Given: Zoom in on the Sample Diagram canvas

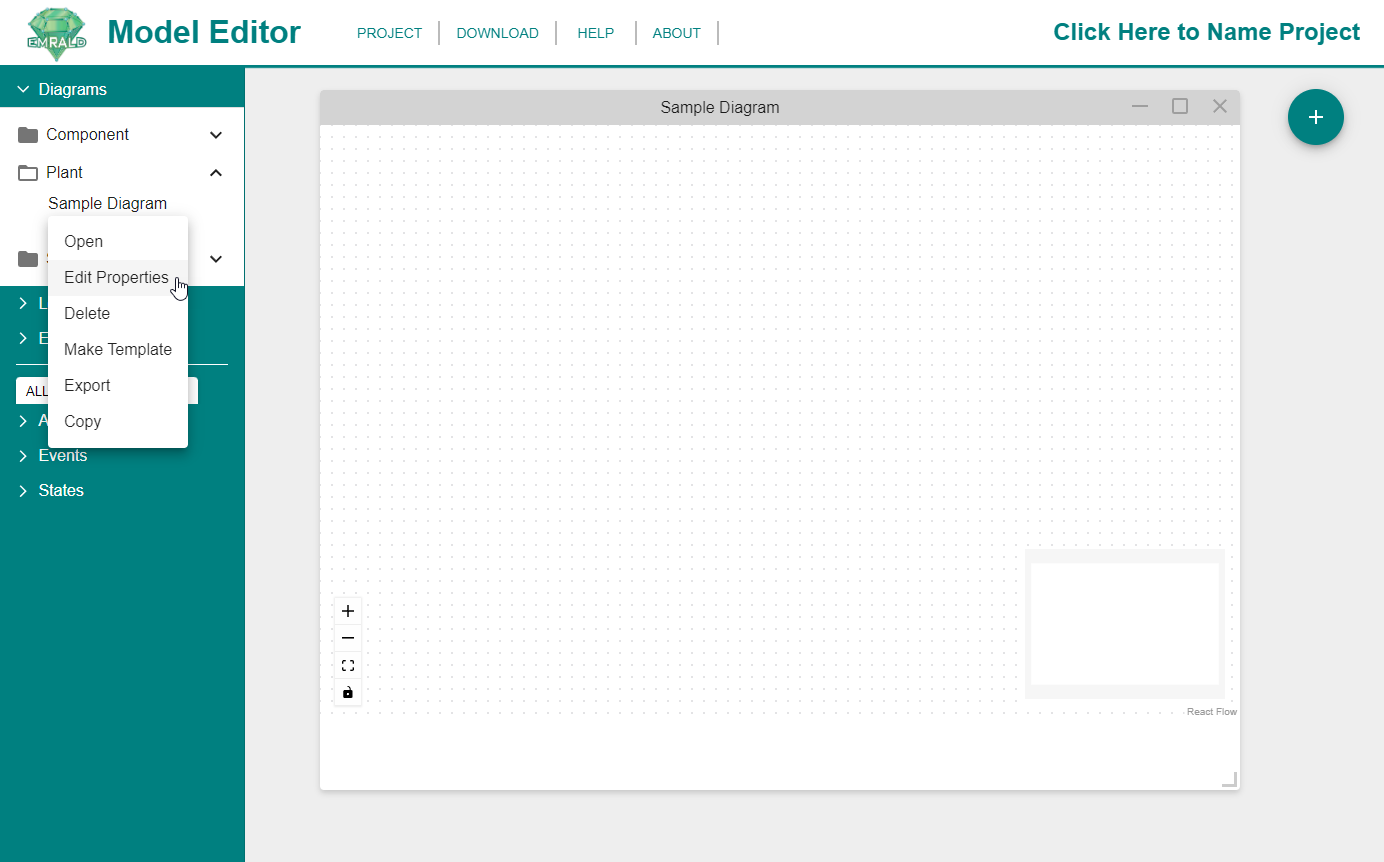Looking at the screenshot, I should 348,611.
